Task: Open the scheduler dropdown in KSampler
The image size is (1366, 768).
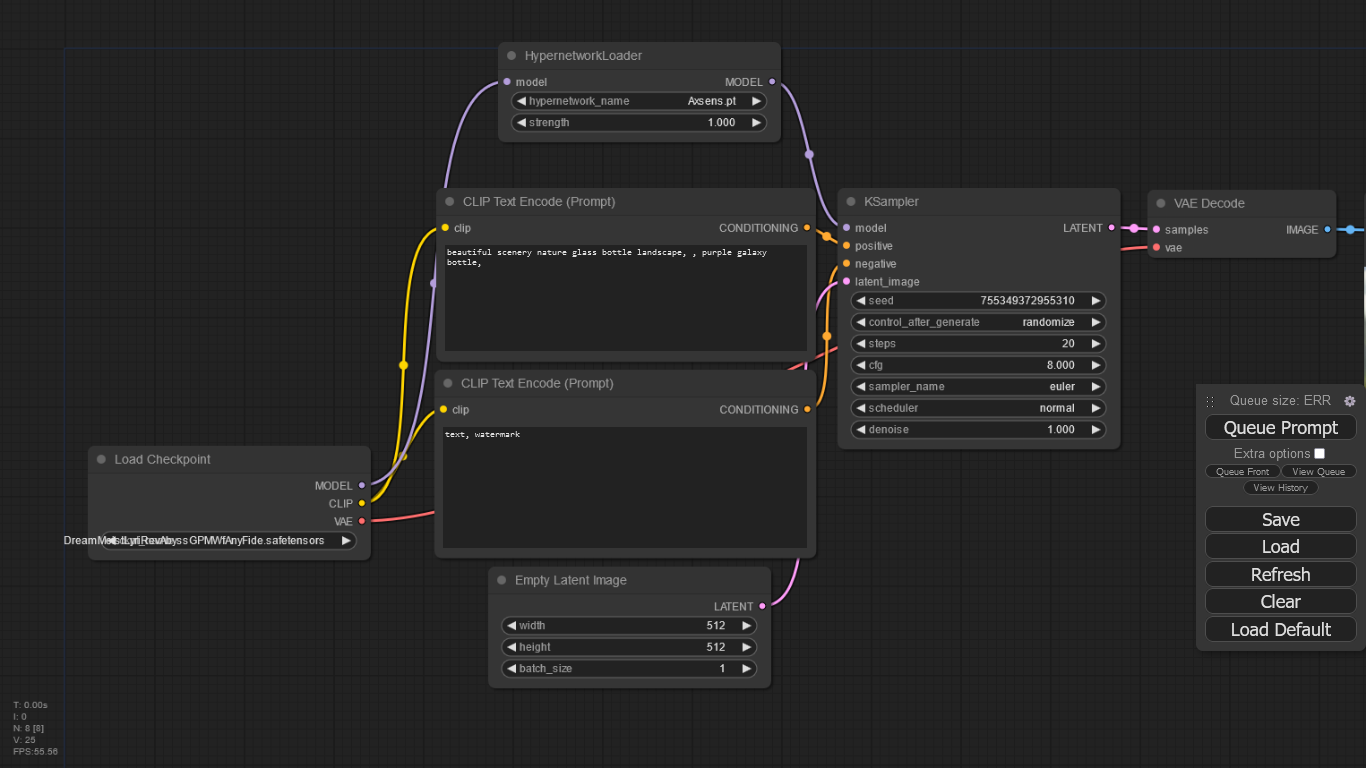Action: pos(977,408)
